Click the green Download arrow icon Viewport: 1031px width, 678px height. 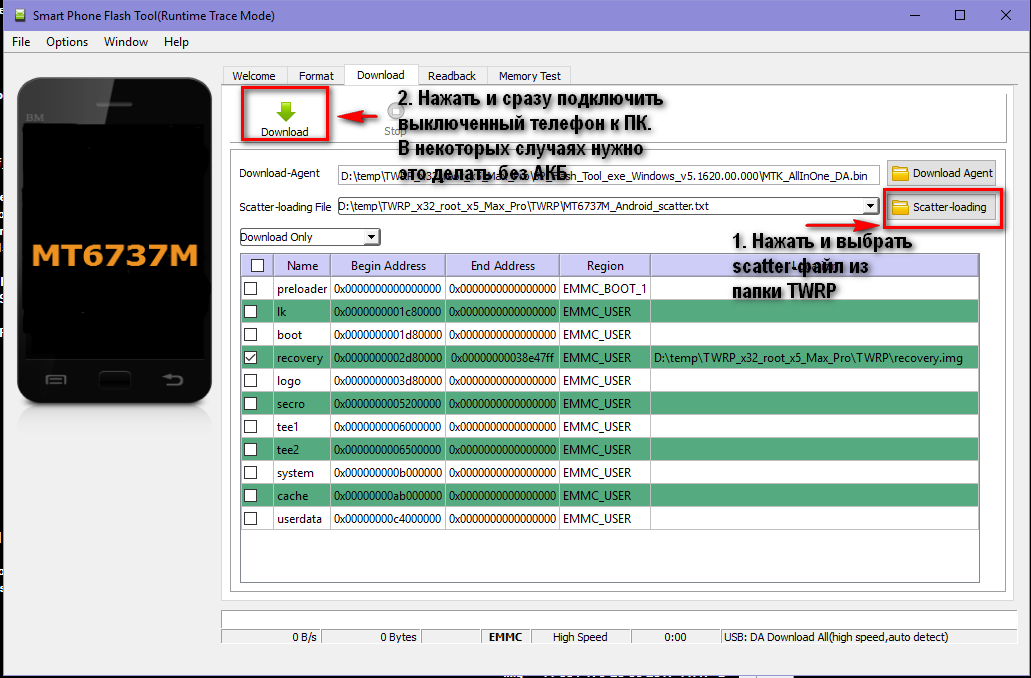pyautogui.click(x=285, y=111)
